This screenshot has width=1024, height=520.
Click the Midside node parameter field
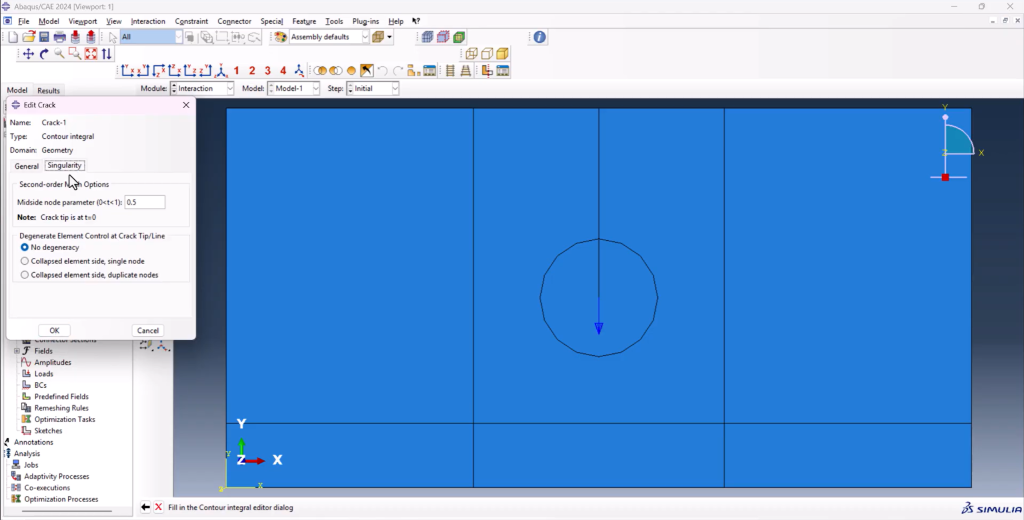click(144, 202)
